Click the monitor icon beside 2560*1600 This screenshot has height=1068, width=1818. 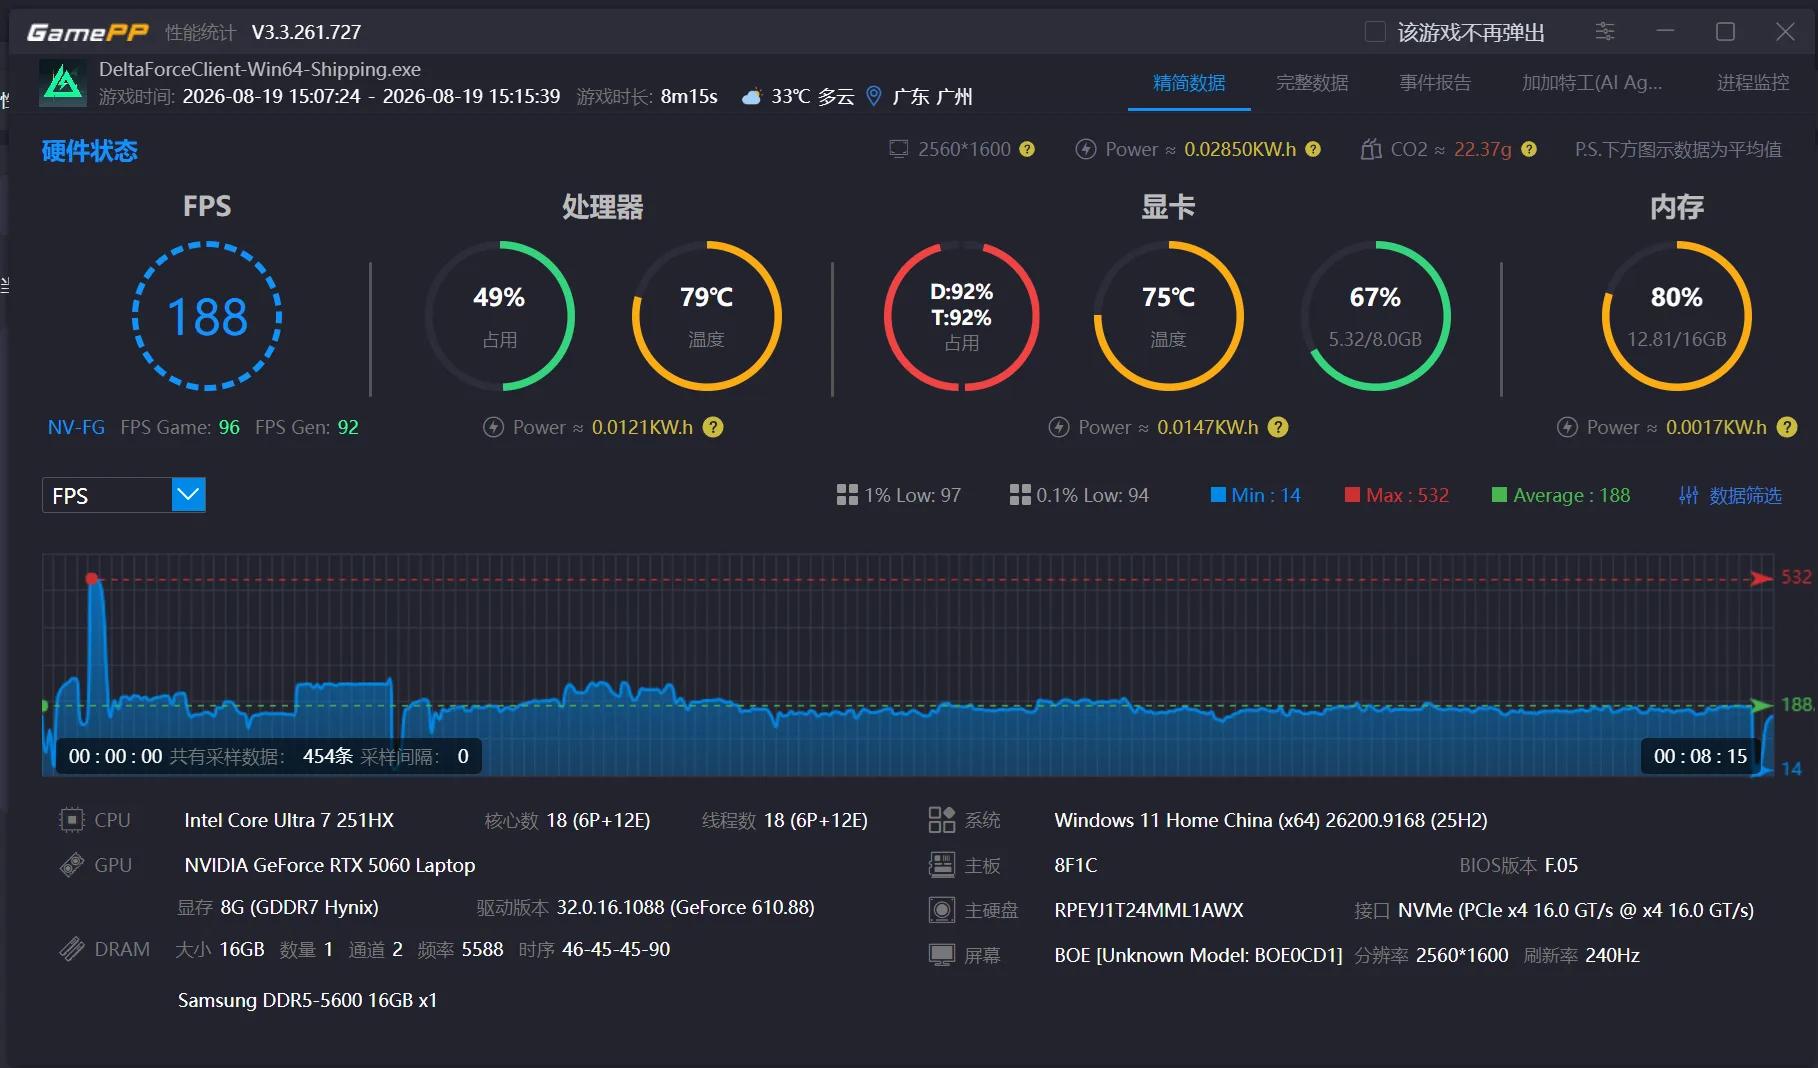click(899, 149)
